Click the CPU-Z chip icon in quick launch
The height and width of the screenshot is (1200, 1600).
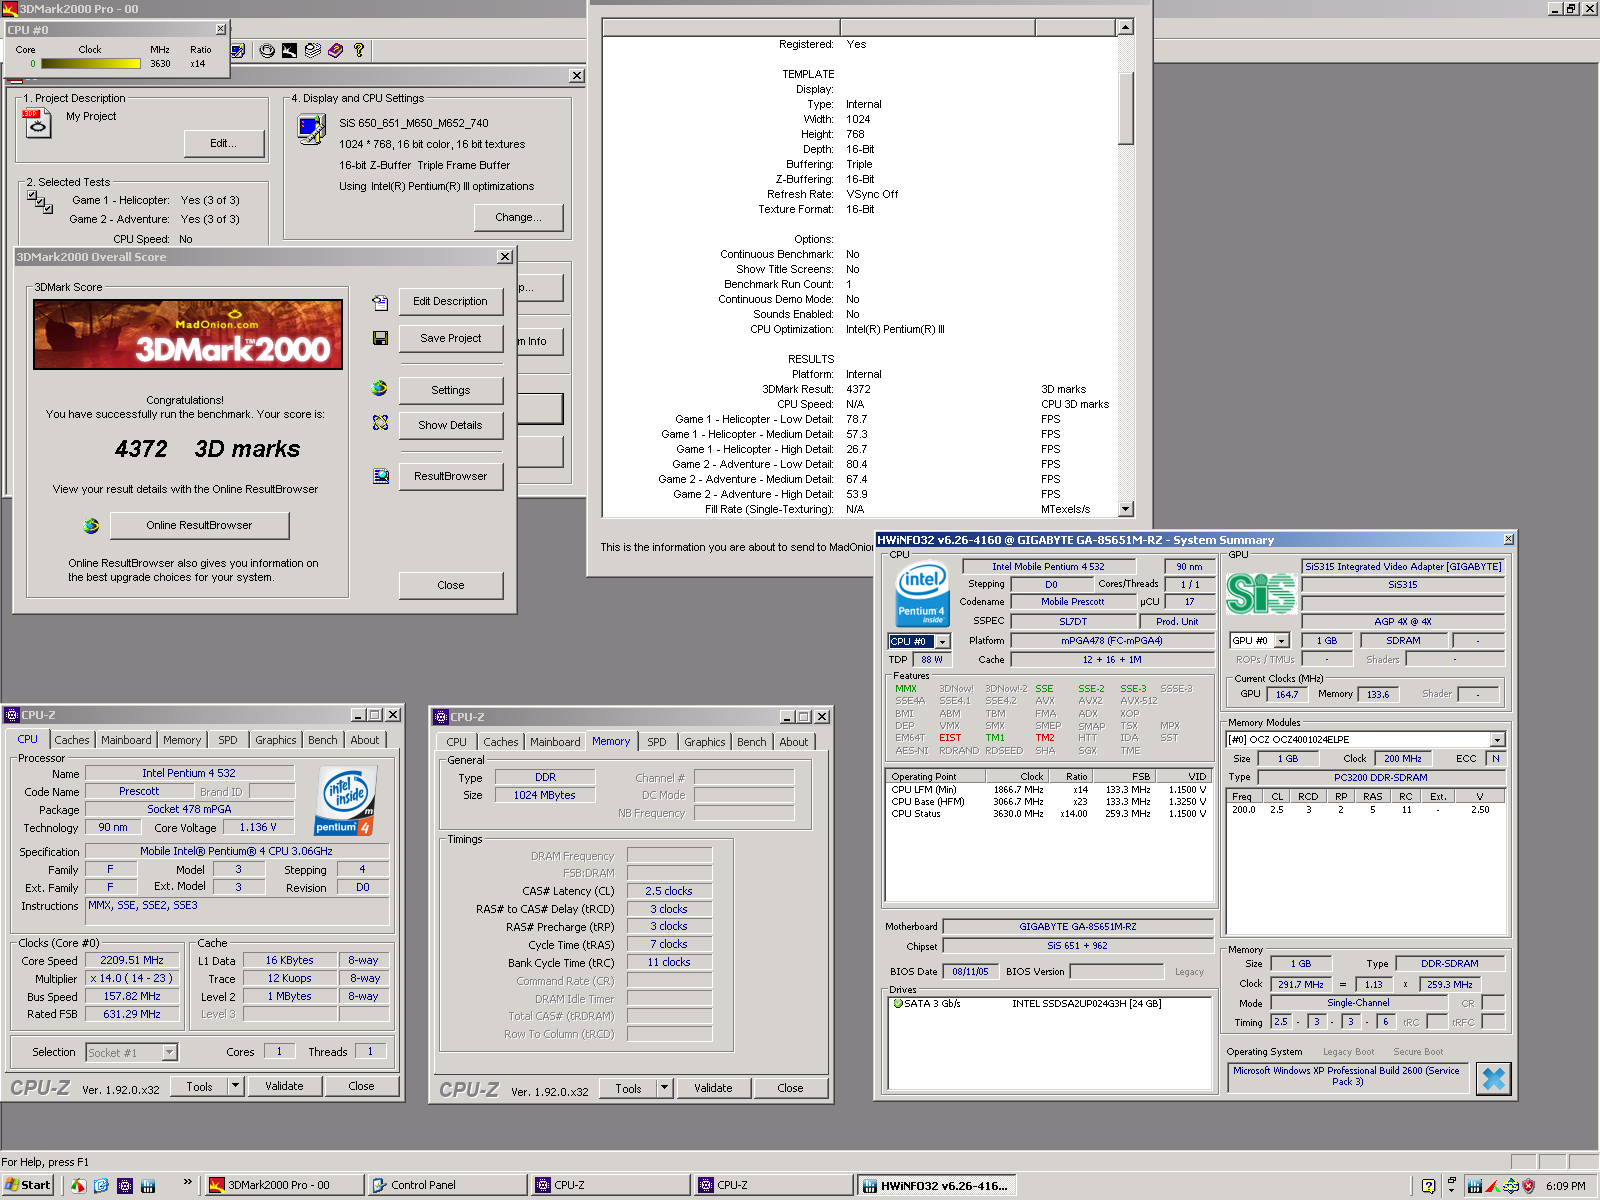click(125, 1186)
